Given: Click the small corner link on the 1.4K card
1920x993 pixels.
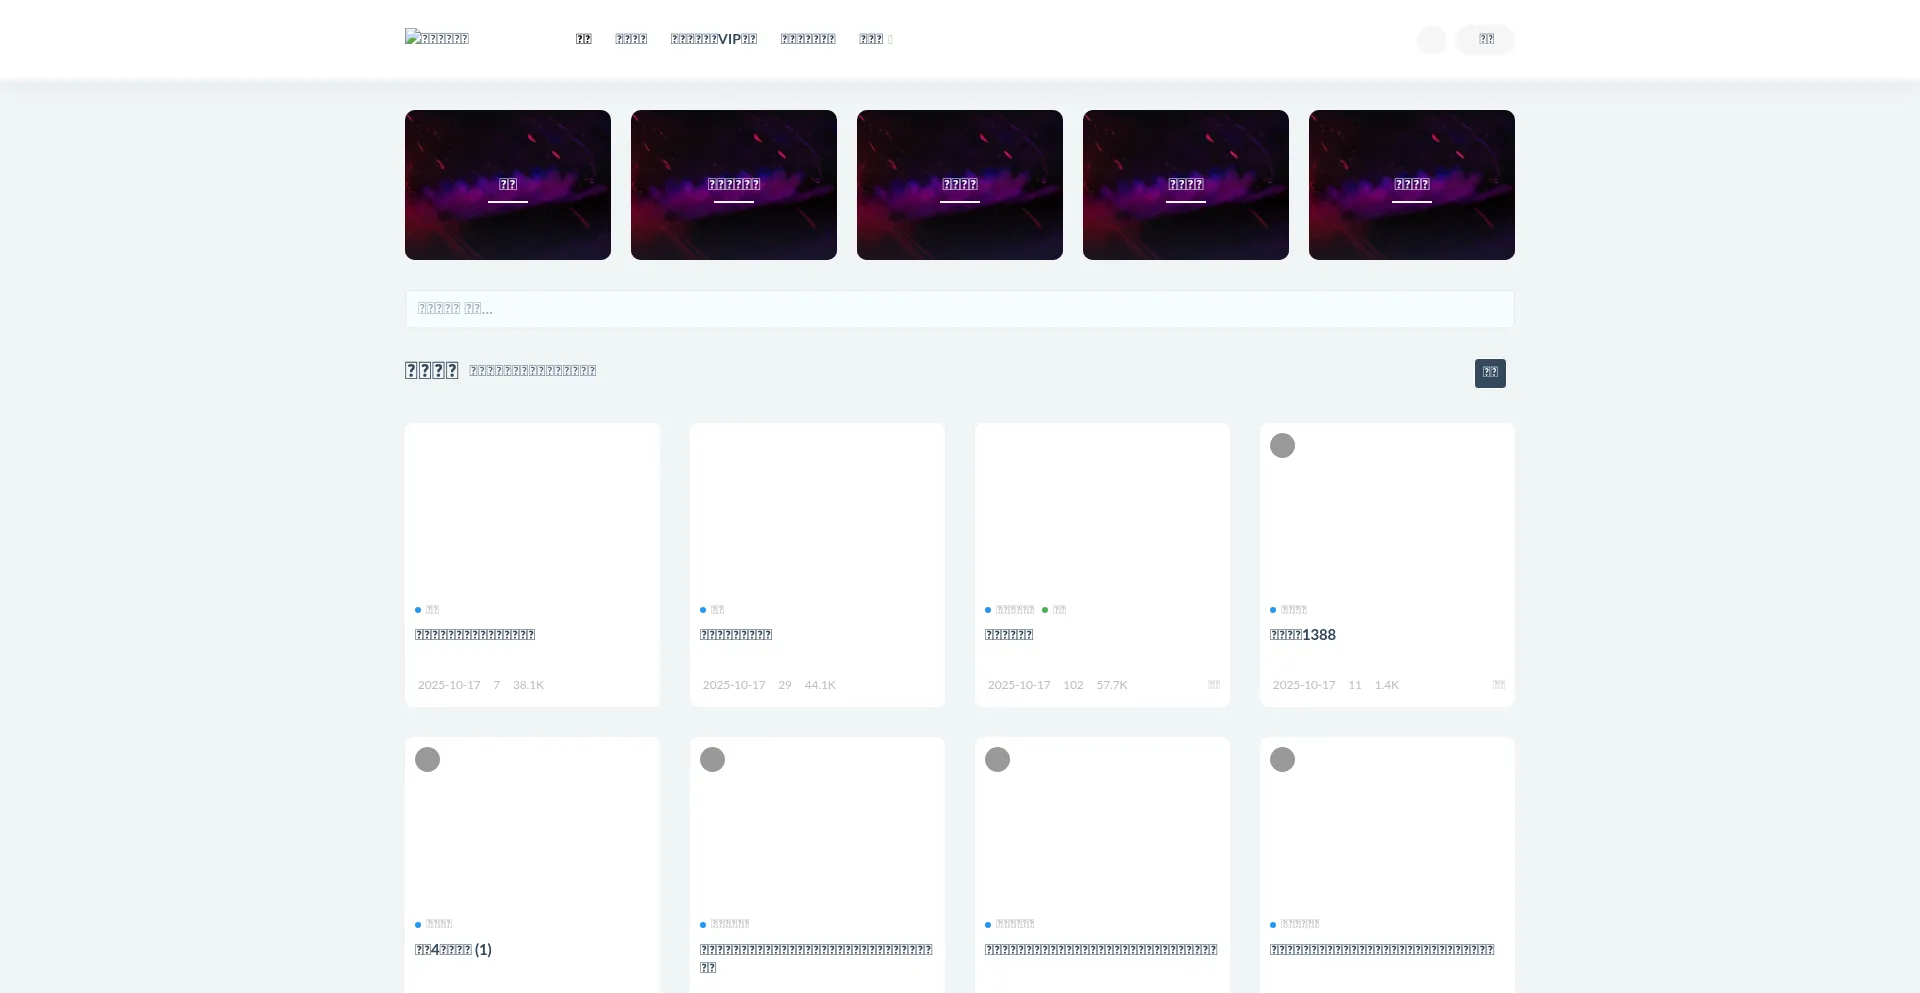Looking at the screenshot, I should coord(1498,685).
